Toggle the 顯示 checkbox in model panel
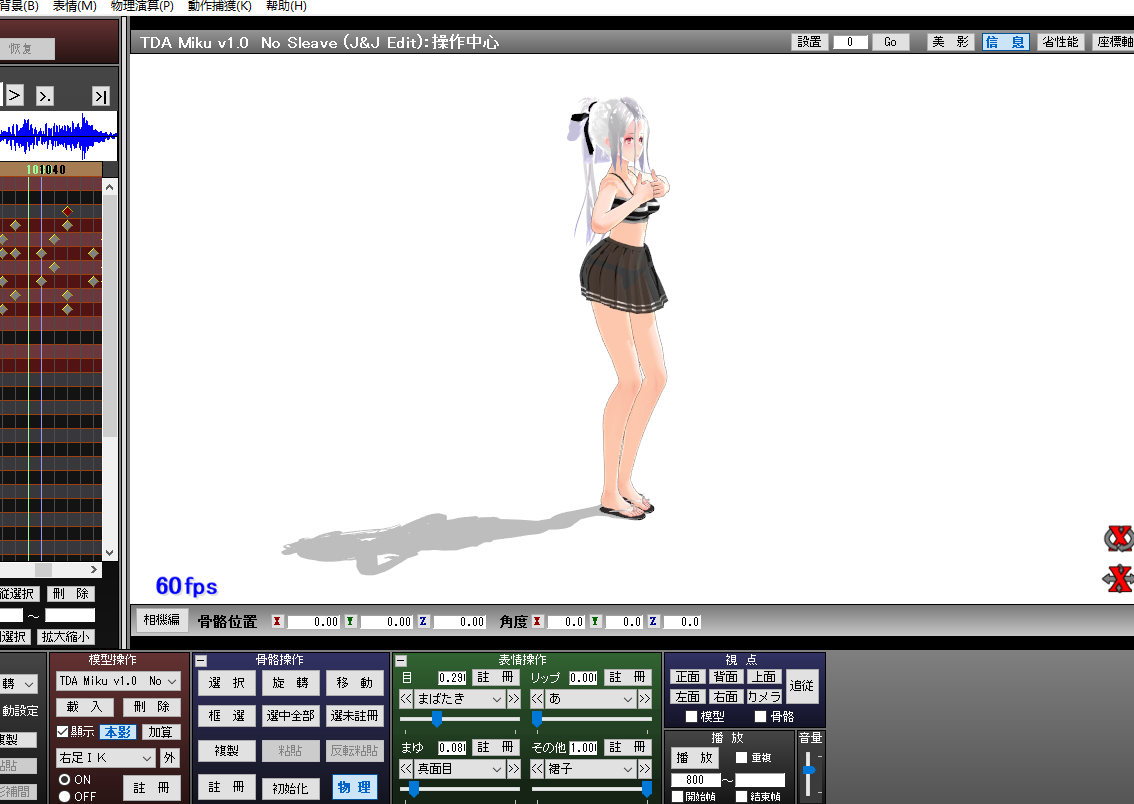Screen dimensions: 1134x804 62,731
